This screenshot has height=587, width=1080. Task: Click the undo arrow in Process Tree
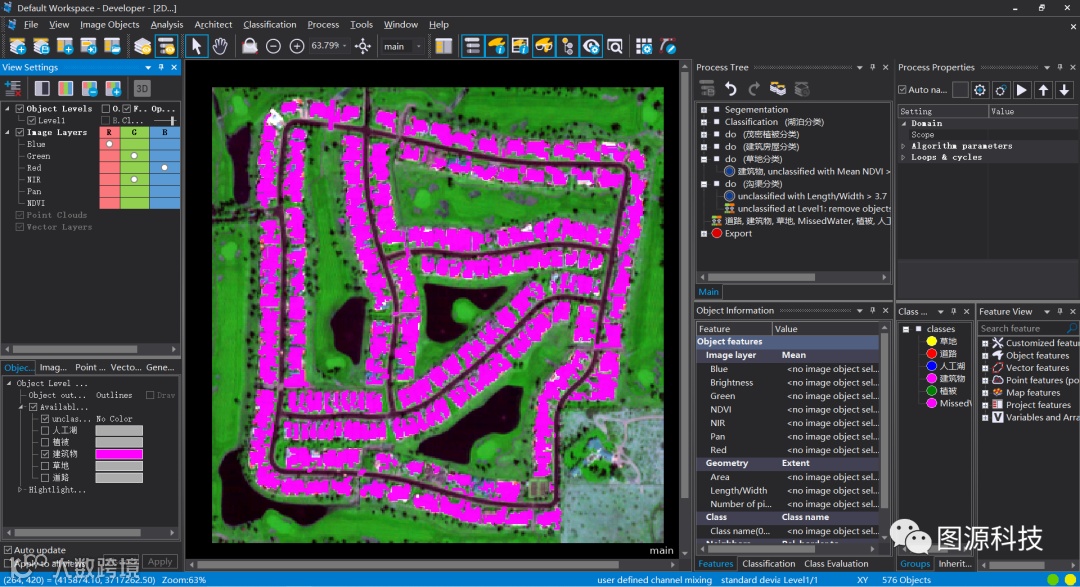click(x=731, y=89)
